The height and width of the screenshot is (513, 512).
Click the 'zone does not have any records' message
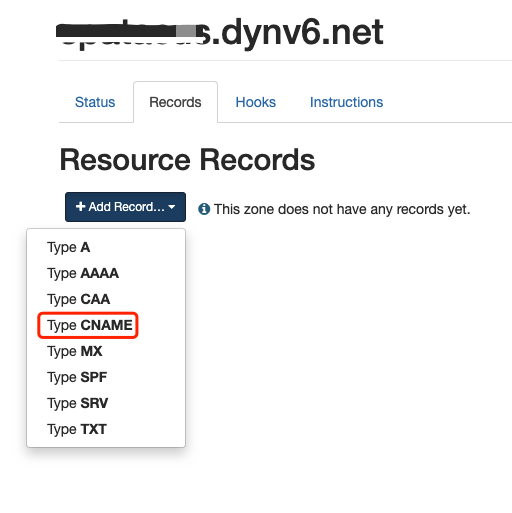(x=342, y=209)
